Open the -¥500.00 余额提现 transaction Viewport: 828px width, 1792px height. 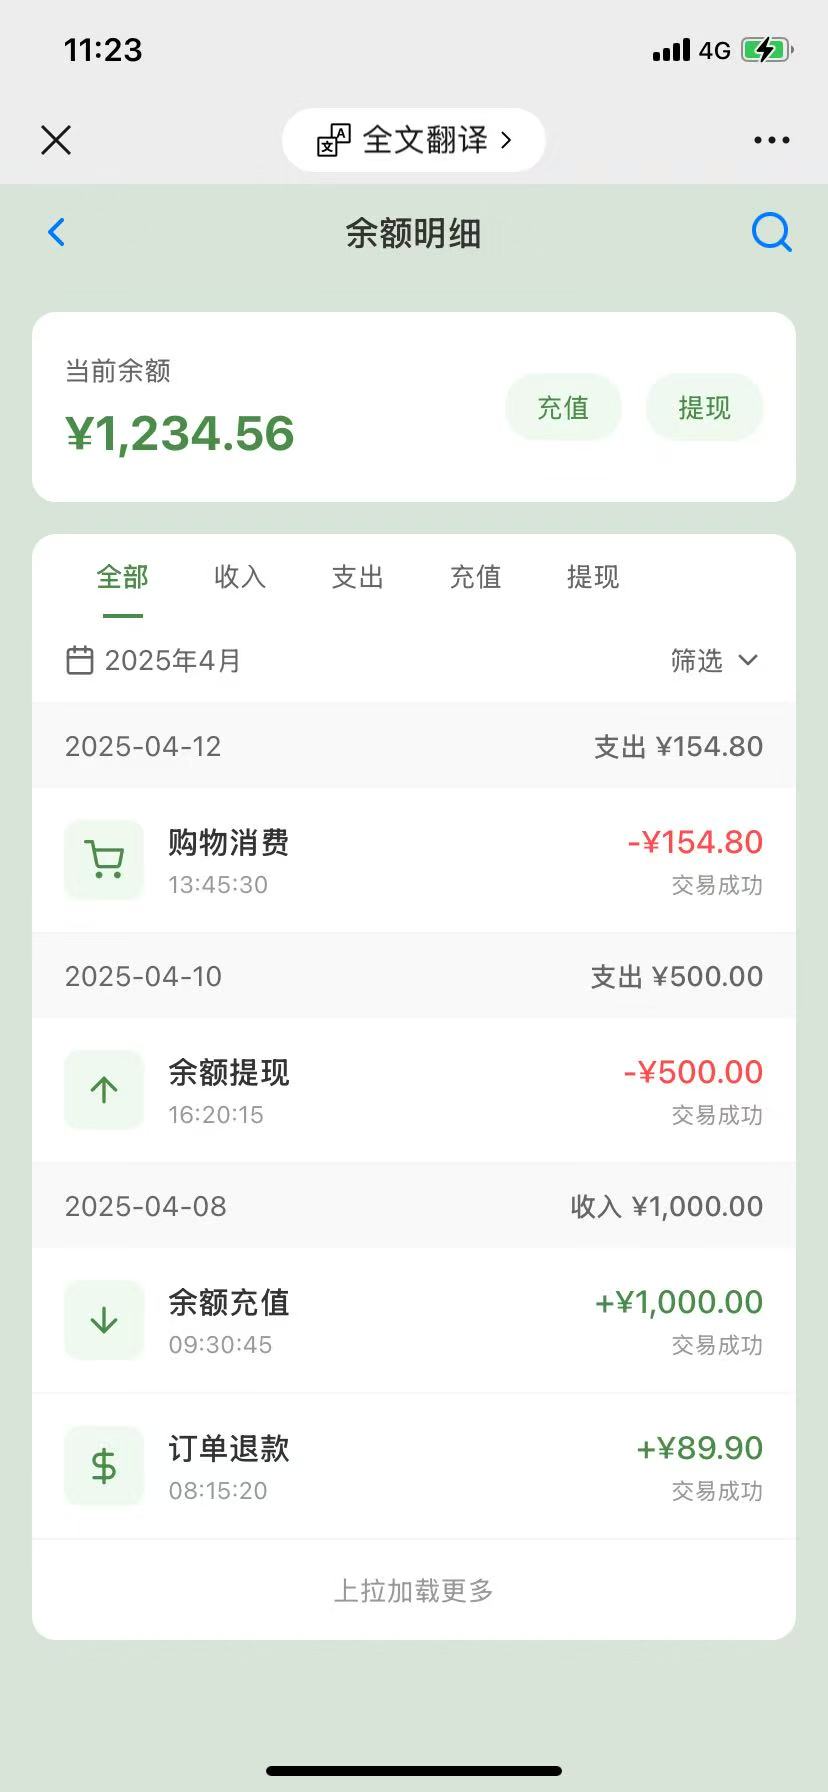[x=414, y=1090]
